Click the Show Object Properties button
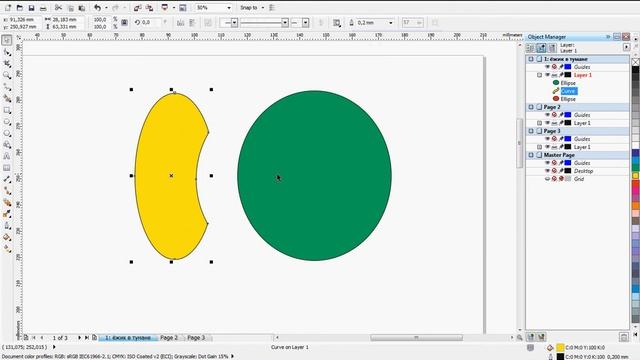 (530, 48)
